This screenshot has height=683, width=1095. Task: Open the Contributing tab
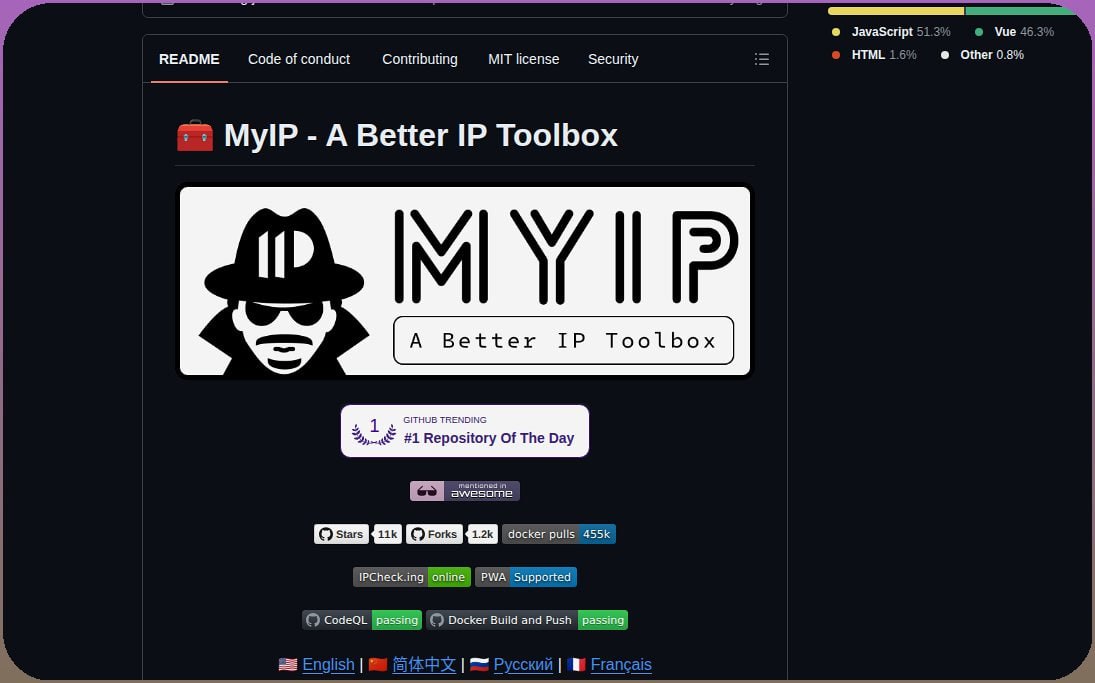[x=420, y=59]
